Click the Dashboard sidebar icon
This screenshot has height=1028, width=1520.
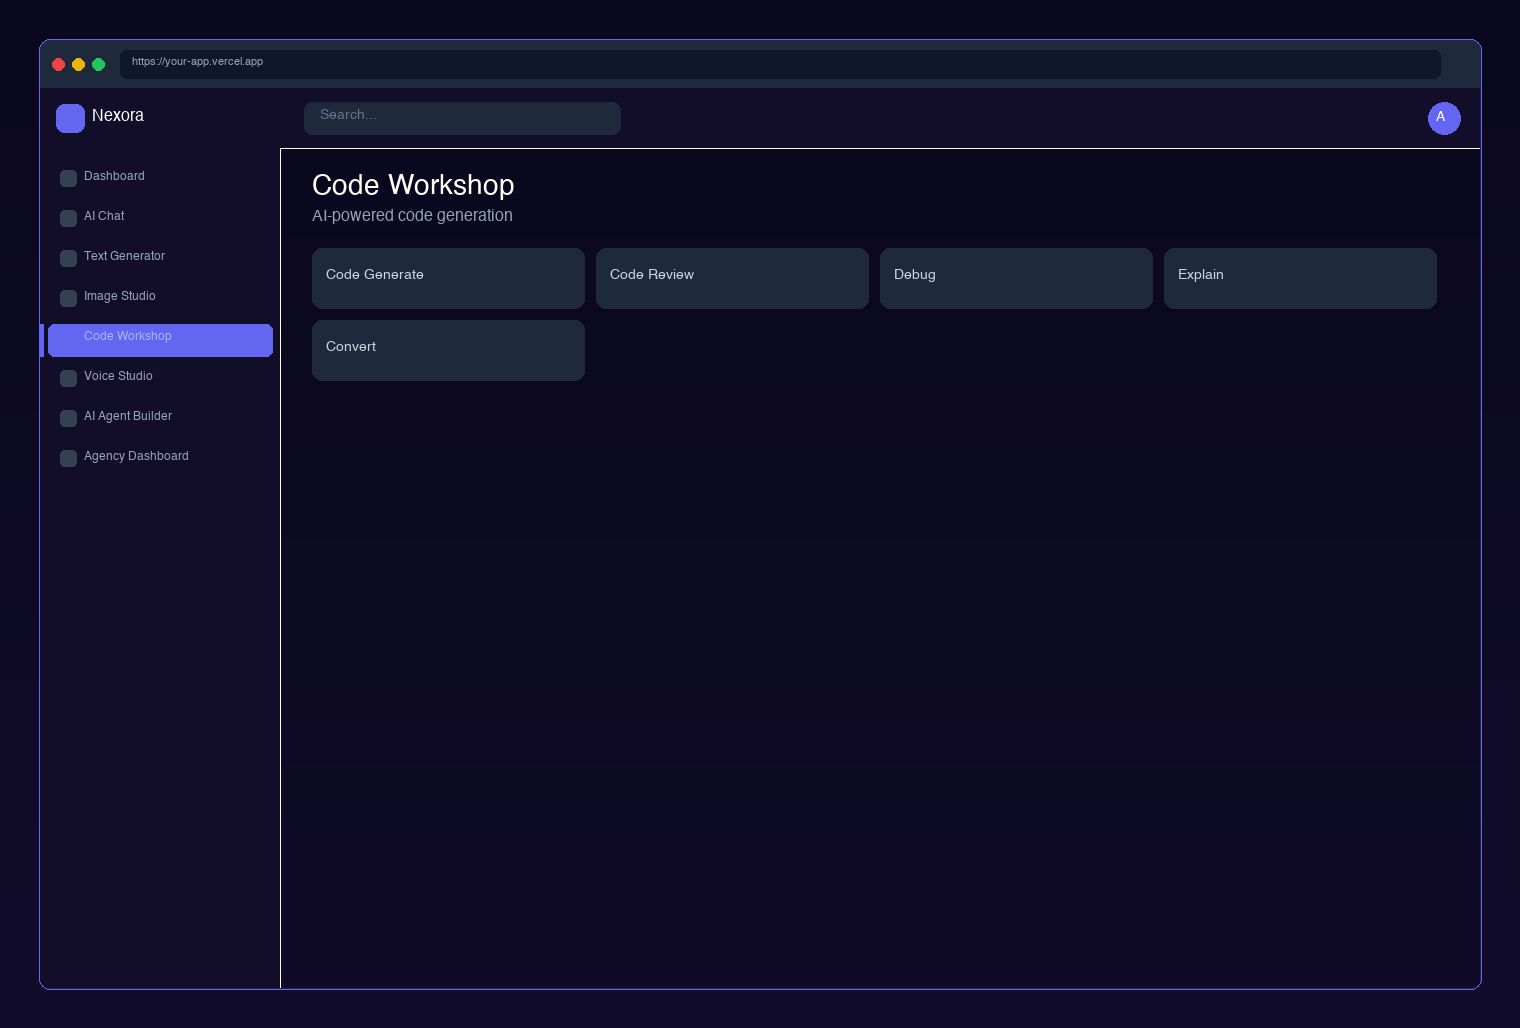(68, 178)
